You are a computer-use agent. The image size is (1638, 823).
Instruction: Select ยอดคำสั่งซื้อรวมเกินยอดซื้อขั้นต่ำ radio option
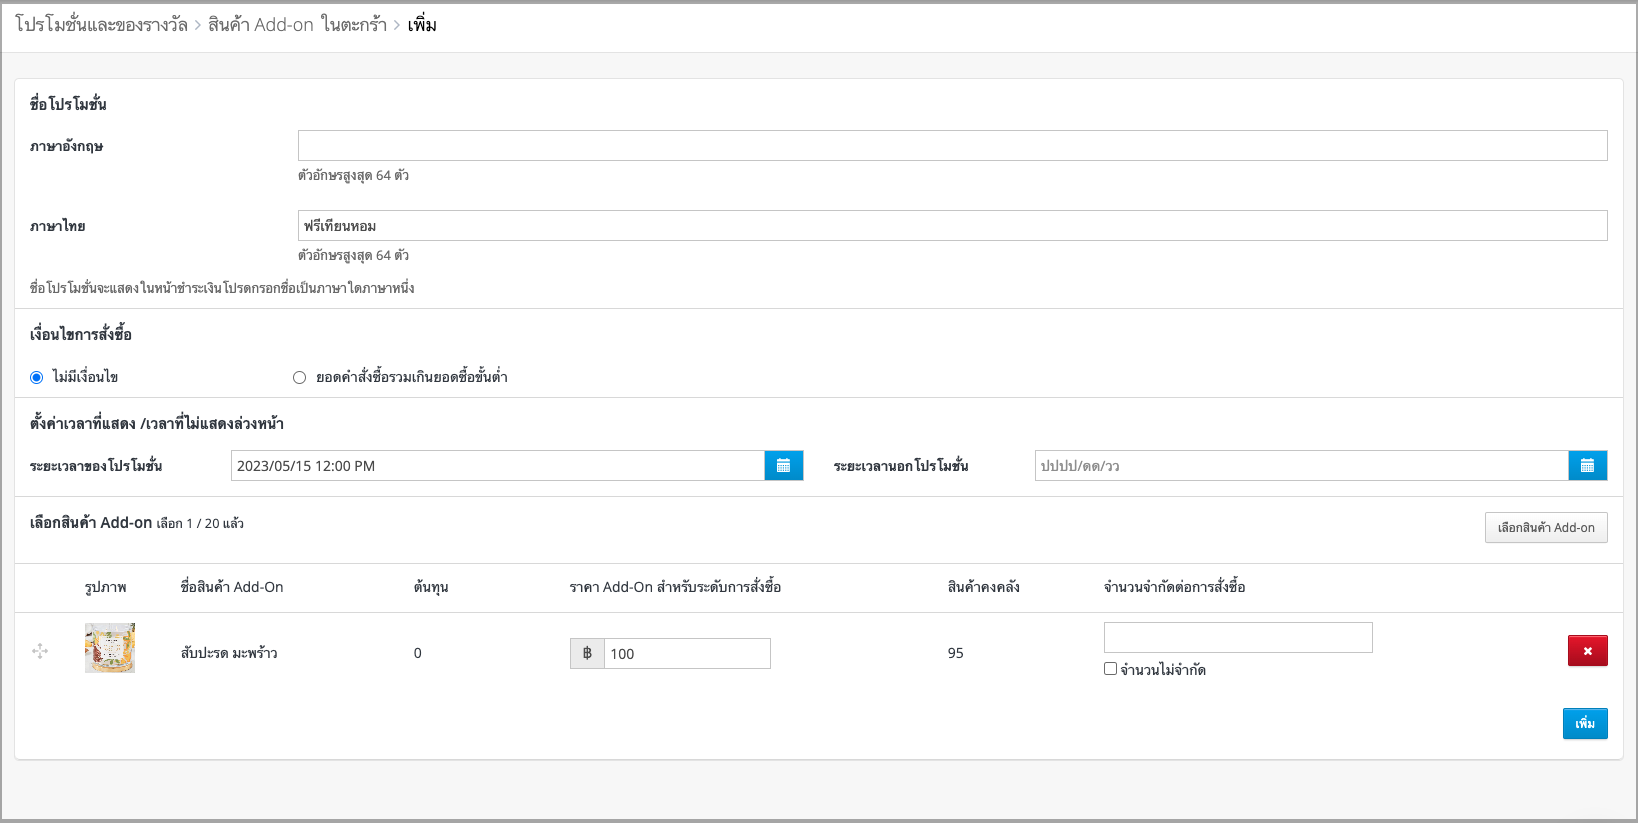pyautogui.click(x=299, y=378)
